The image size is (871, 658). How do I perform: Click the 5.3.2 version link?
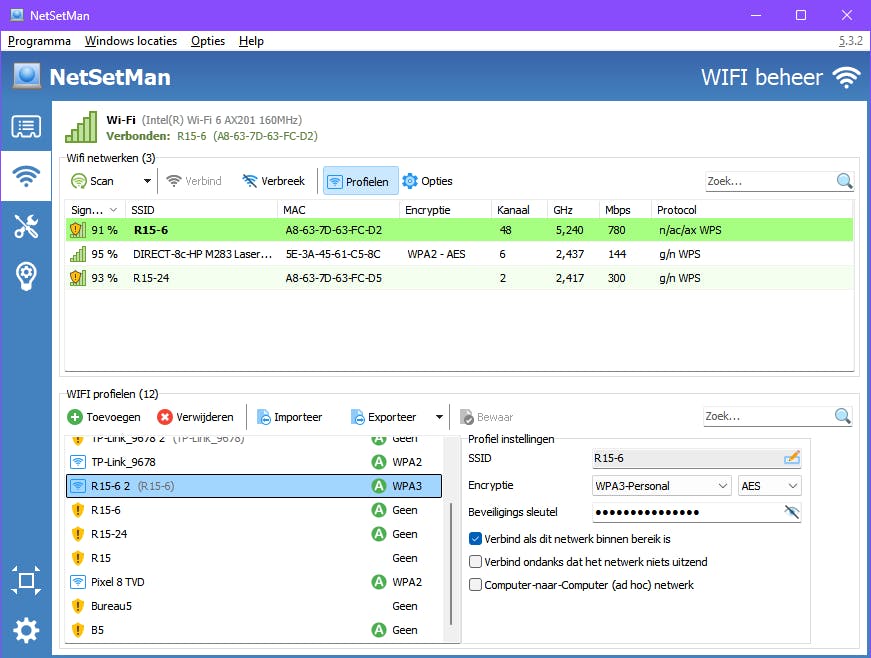coord(850,41)
